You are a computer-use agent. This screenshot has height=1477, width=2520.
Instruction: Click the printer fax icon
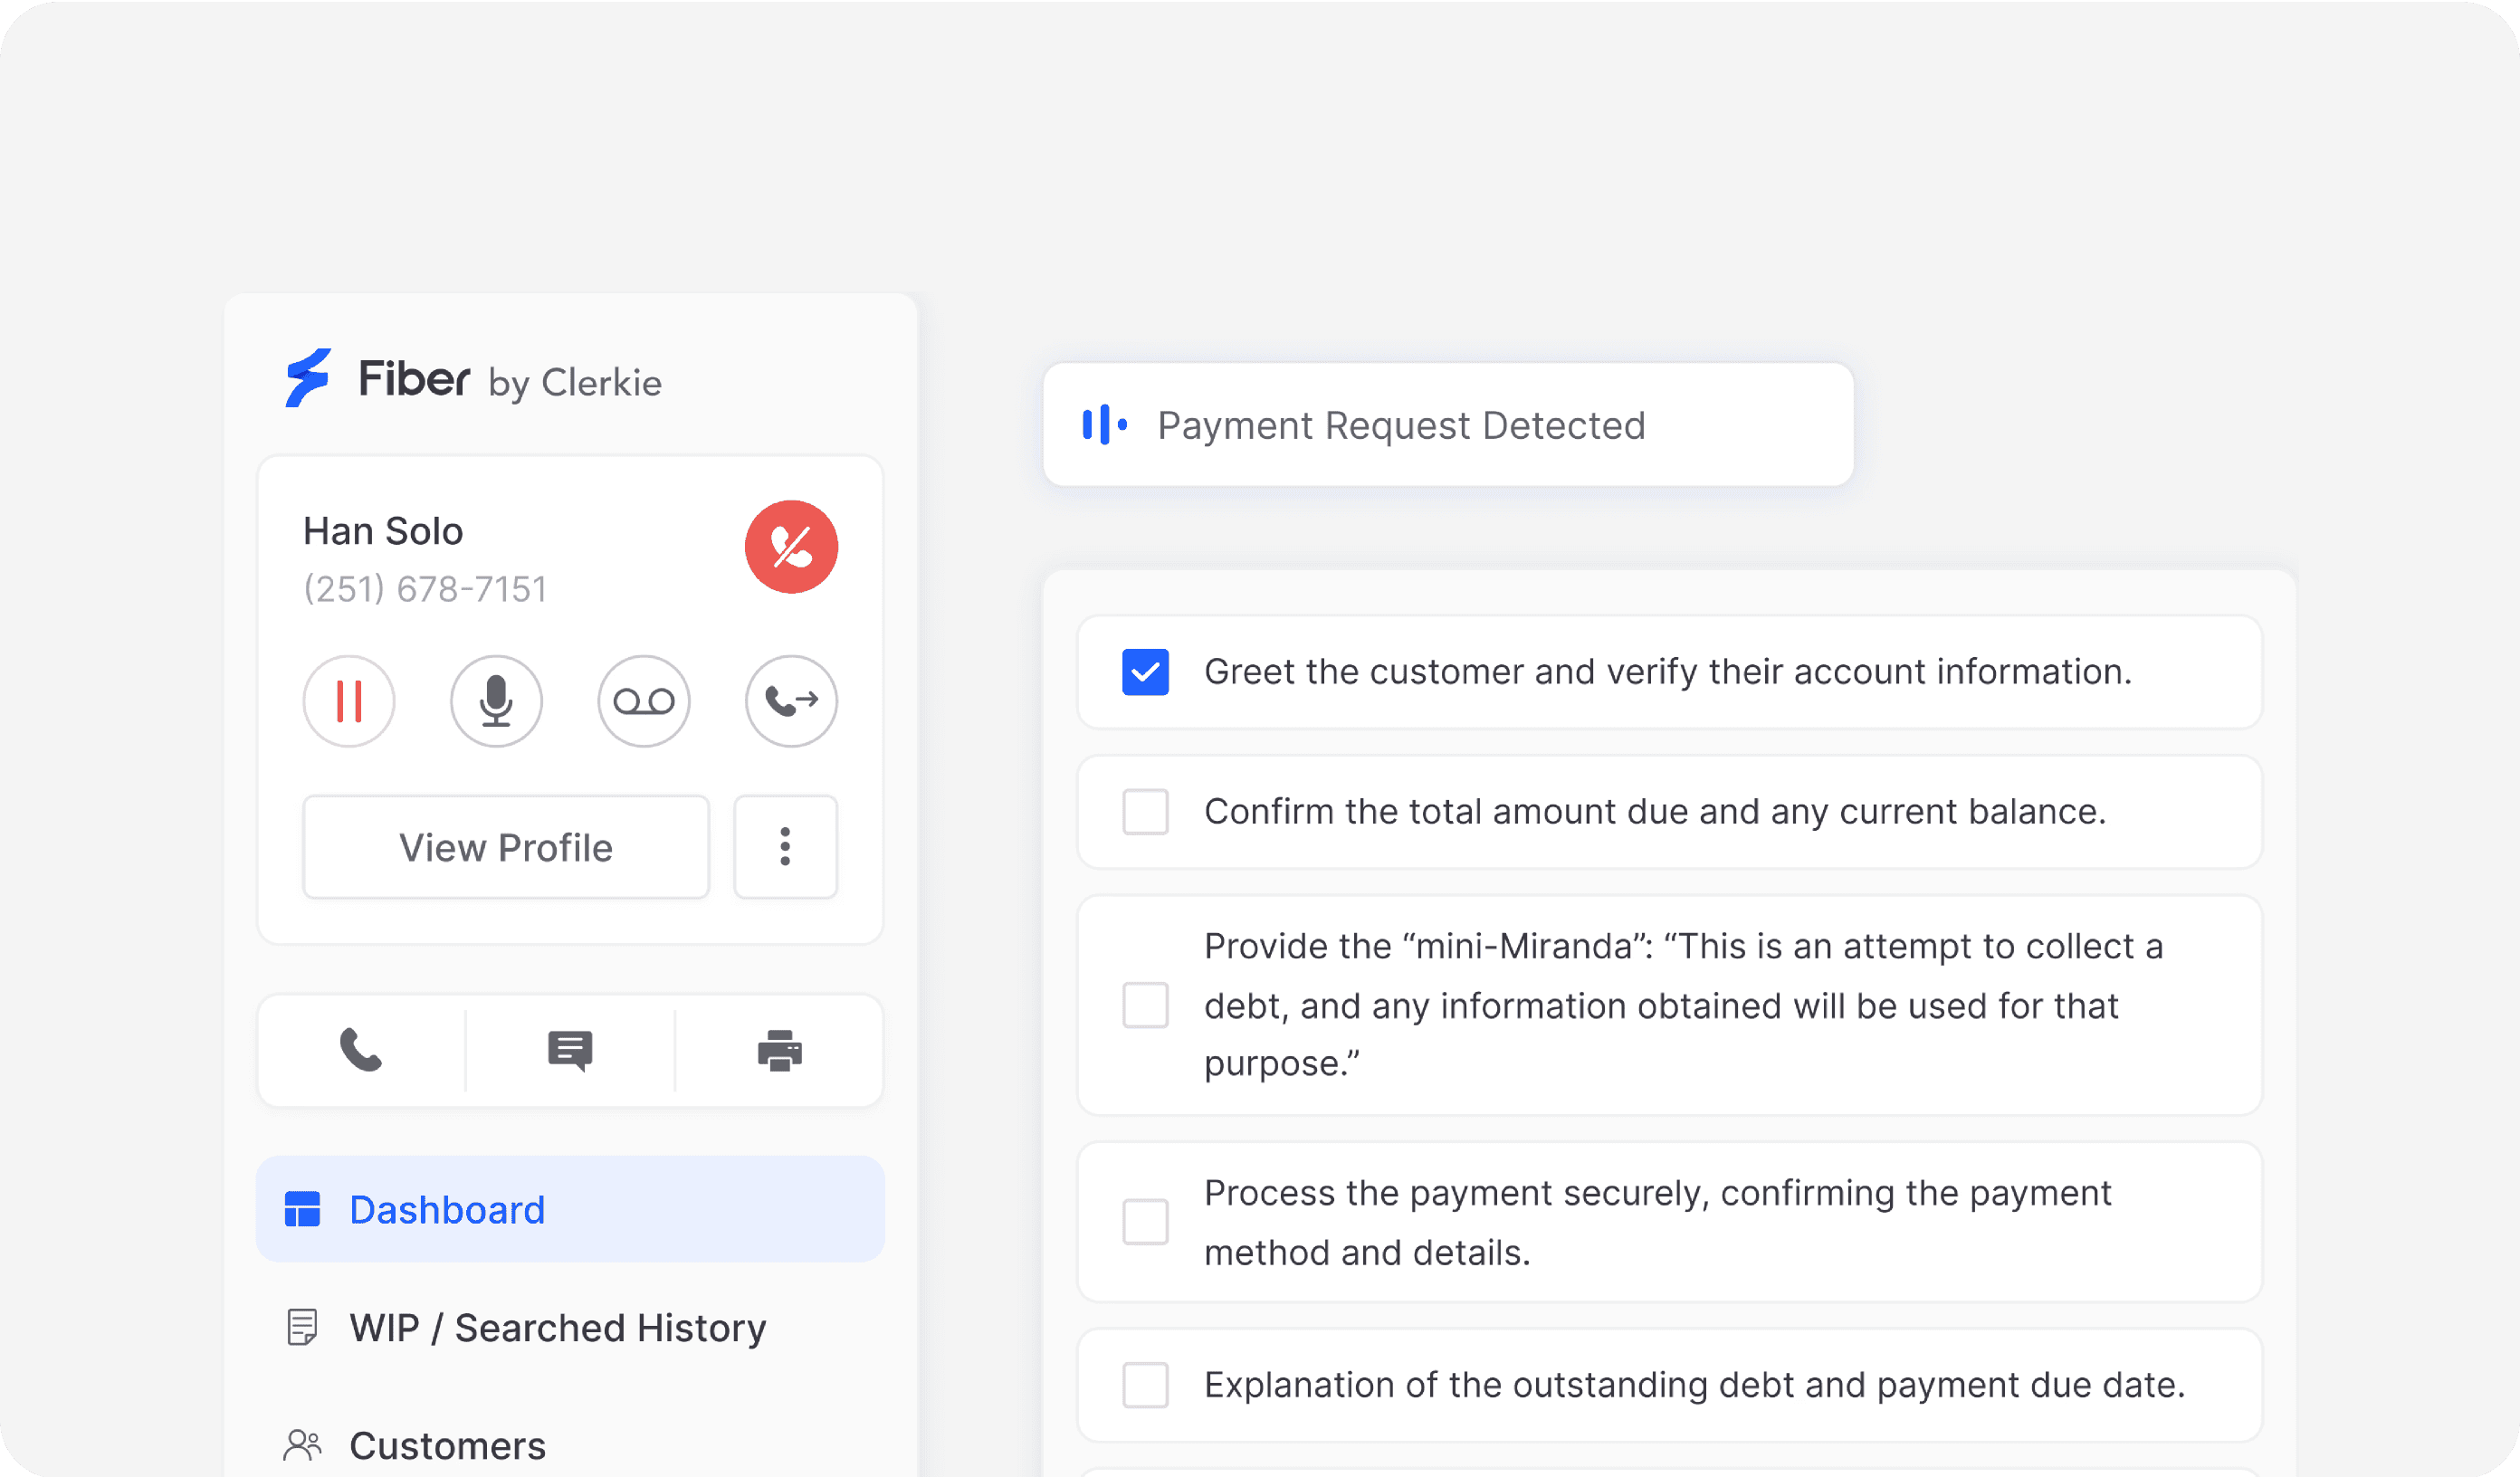[x=779, y=1050]
